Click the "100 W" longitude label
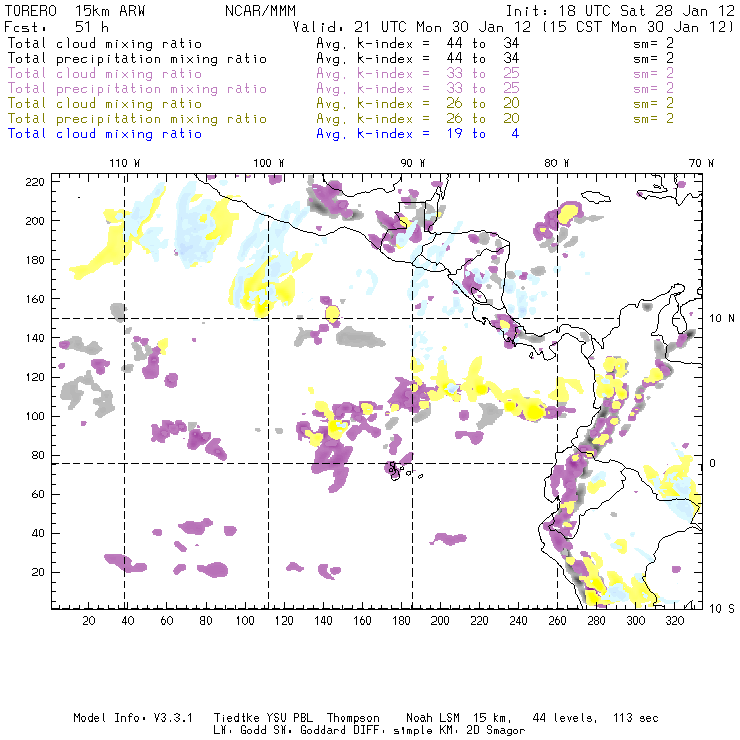This screenshot has height=740, width=740. point(269,163)
